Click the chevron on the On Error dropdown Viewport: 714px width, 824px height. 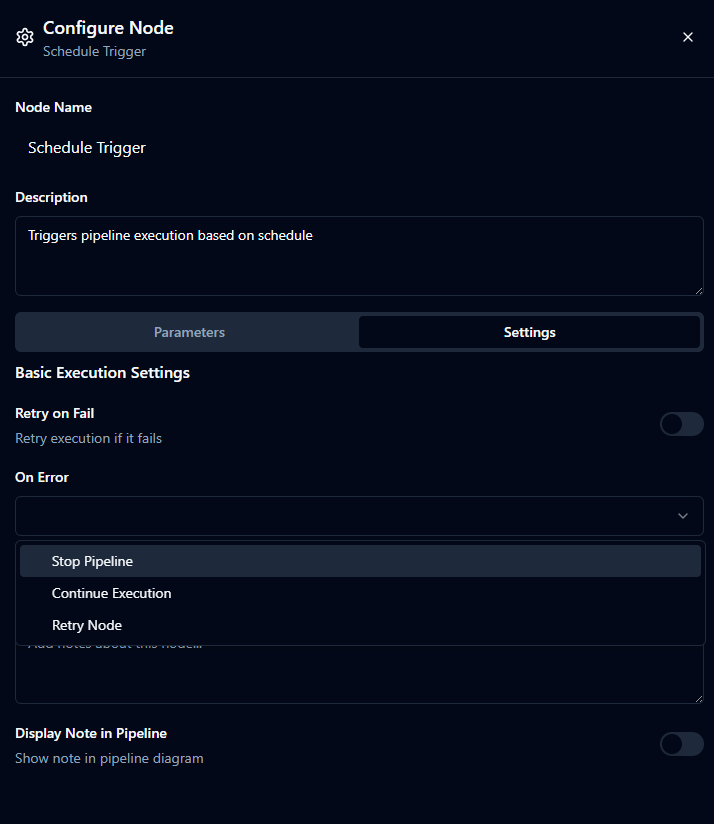click(683, 516)
